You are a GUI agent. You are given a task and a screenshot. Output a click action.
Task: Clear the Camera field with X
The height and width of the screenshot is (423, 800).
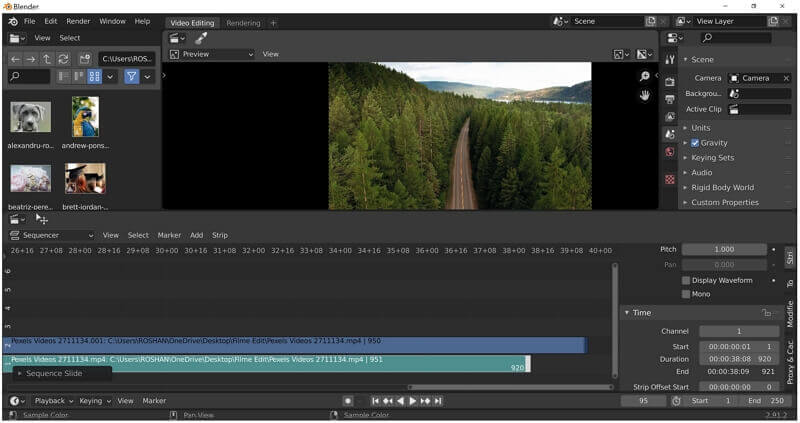786,78
